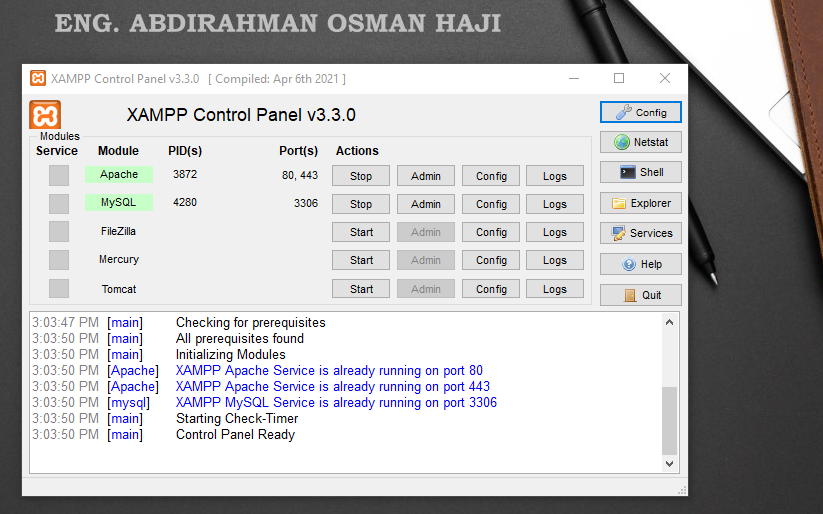Open MySQL Admin page
Viewport: 823px width, 514px height.
point(426,204)
